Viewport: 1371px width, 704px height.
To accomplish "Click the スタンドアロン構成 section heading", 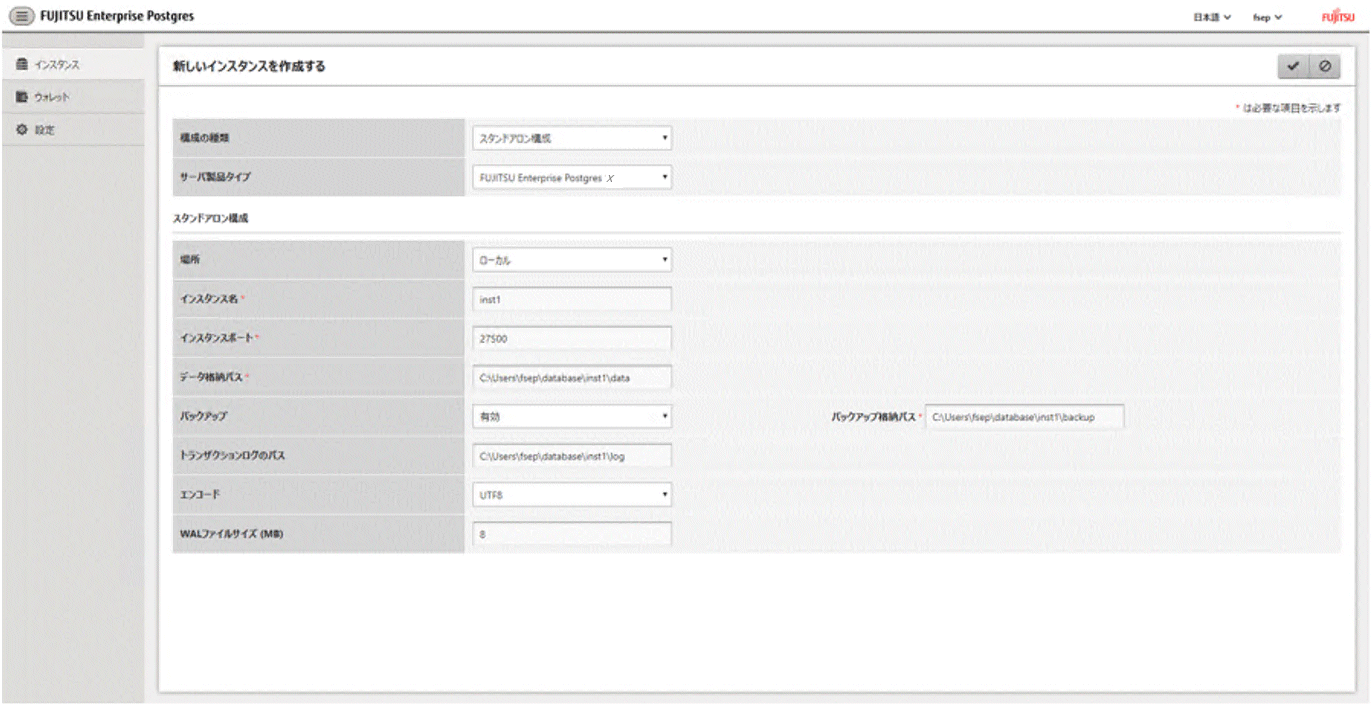I will coord(210,218).
